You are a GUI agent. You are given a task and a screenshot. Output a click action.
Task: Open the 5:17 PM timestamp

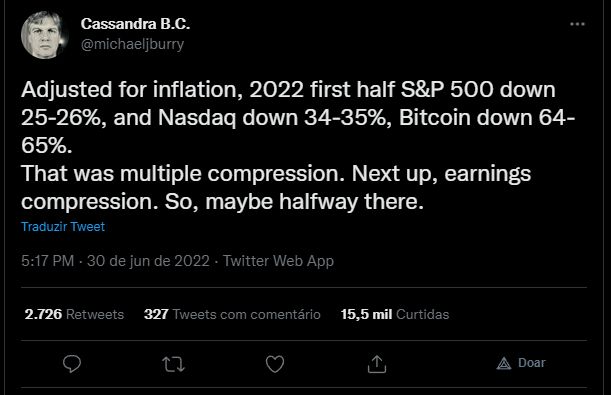coord(48,261)
